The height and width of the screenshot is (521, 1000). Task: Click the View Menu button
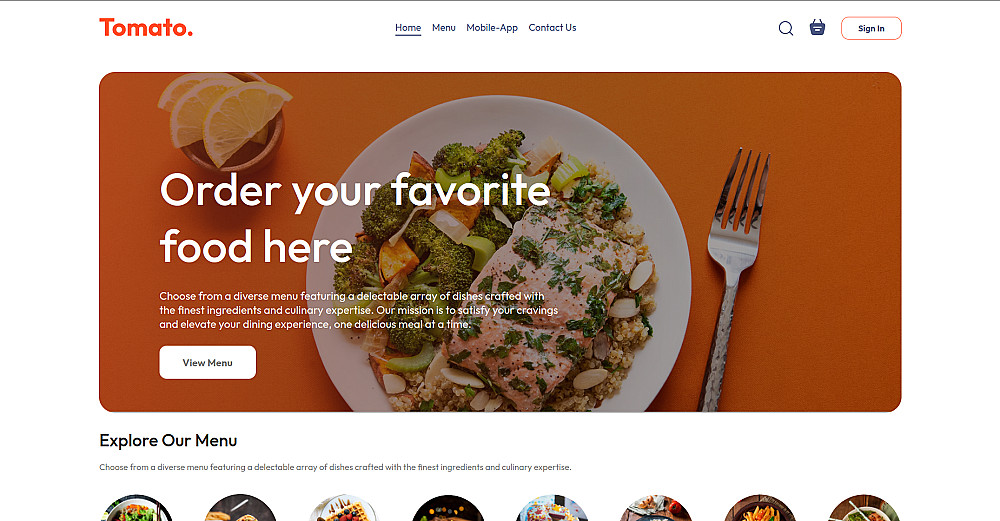point(207,362)
